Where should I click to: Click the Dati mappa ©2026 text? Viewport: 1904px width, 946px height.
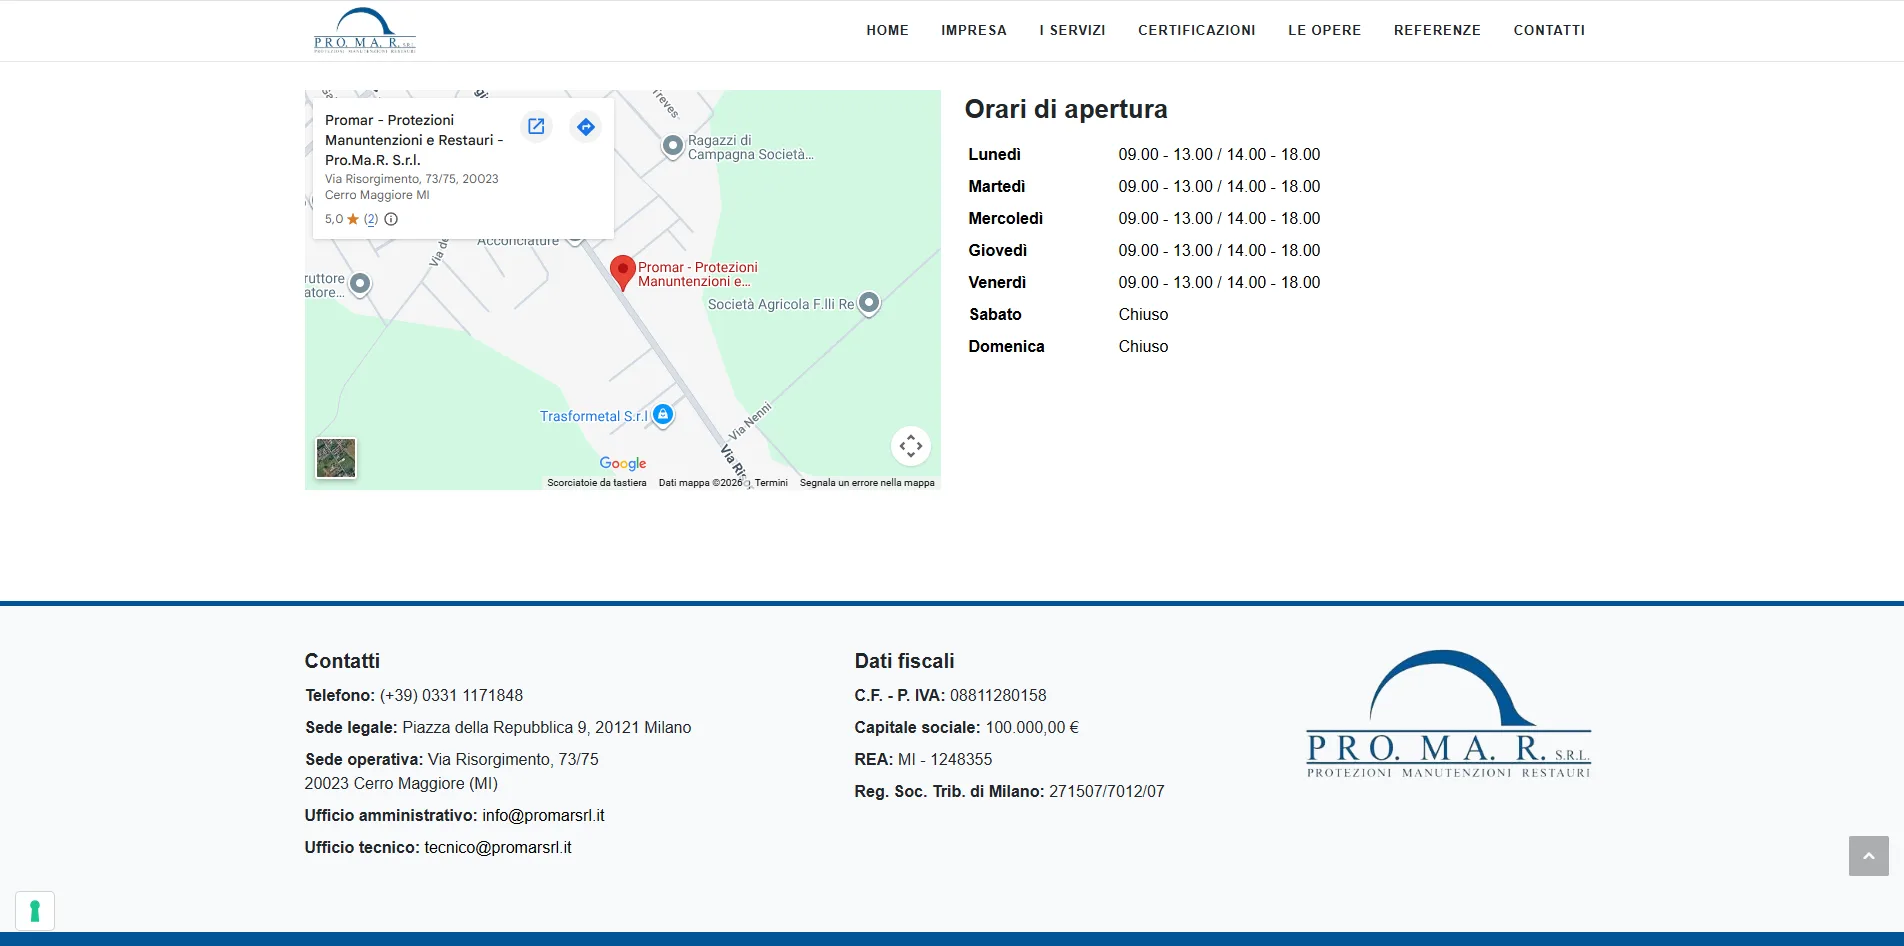700,483
